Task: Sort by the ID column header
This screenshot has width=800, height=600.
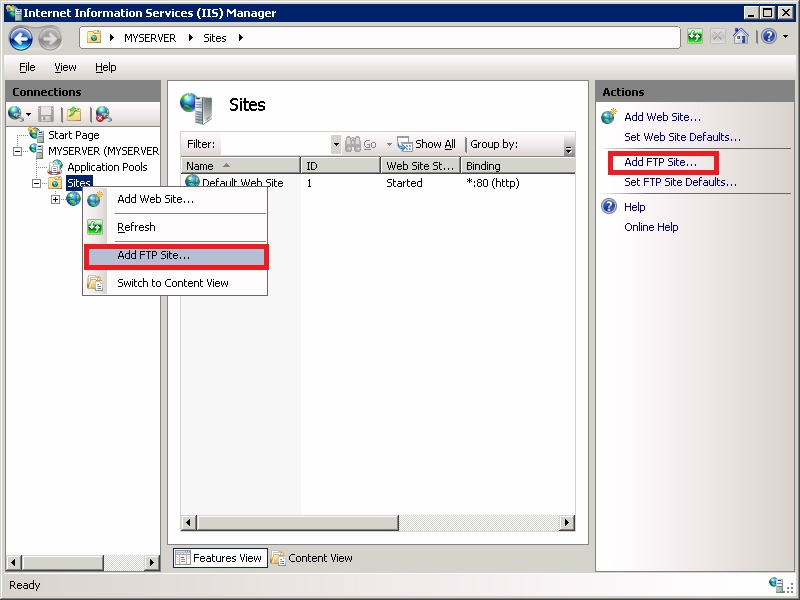Action: coord(341,166)
